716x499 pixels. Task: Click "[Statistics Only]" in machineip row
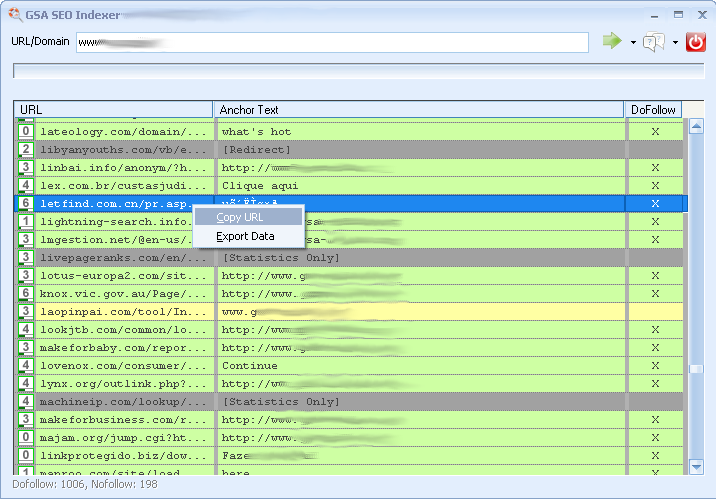[281, 402]
